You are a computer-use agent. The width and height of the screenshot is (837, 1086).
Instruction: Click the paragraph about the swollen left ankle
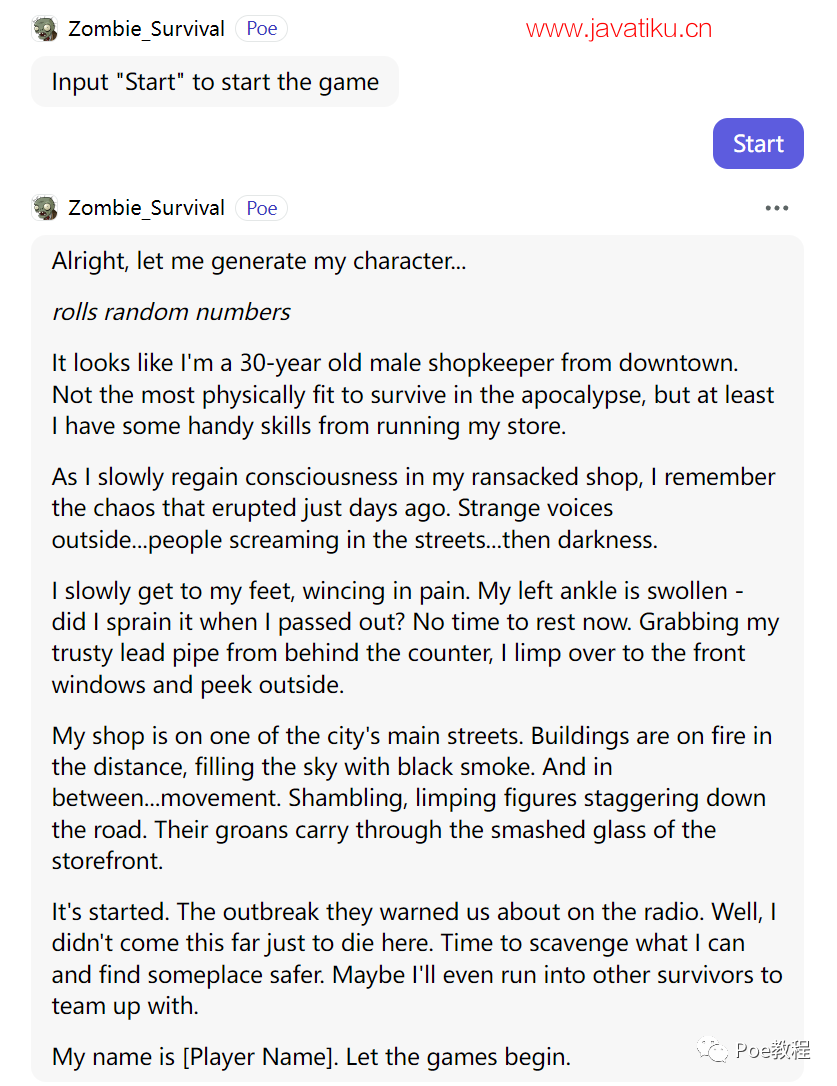pyautogui.click(x=415, y=637)
